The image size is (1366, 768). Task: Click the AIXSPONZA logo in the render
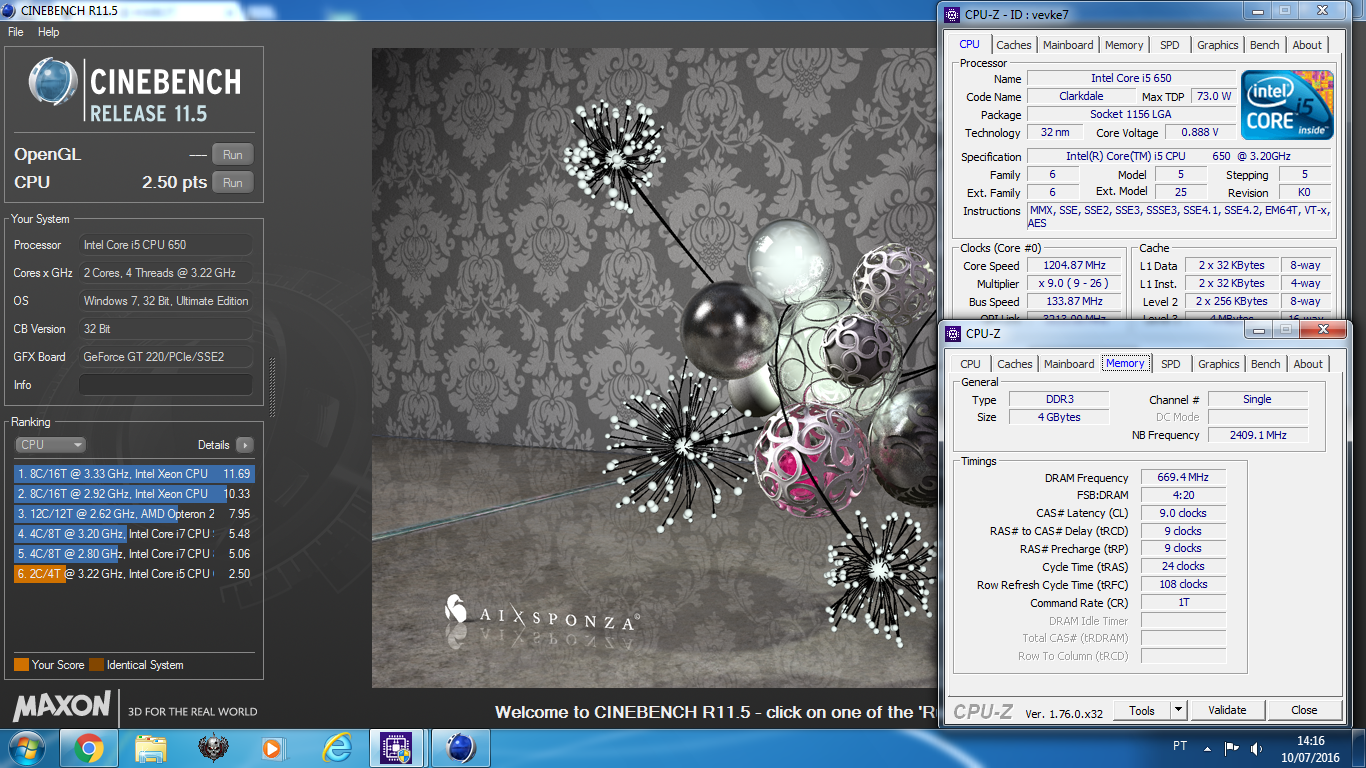point(541,614)
